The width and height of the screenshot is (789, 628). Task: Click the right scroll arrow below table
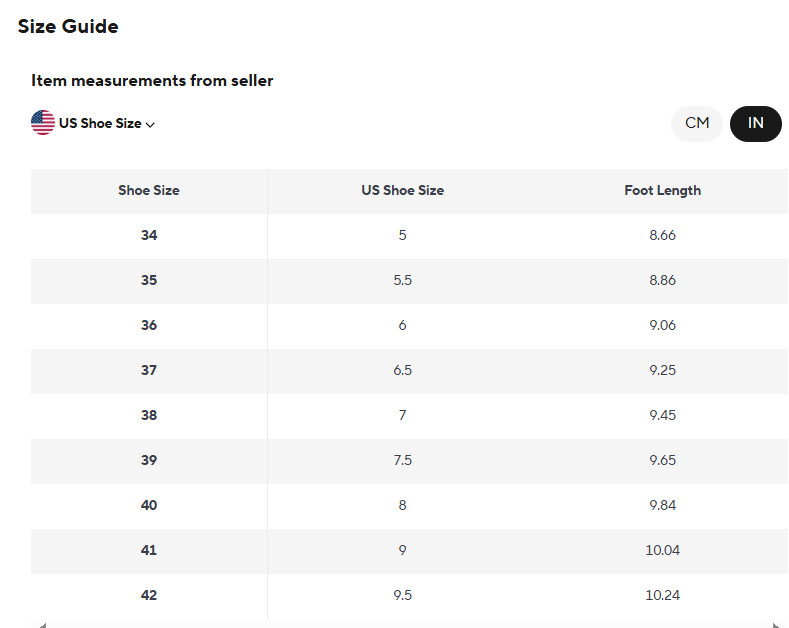pos(776,625)
